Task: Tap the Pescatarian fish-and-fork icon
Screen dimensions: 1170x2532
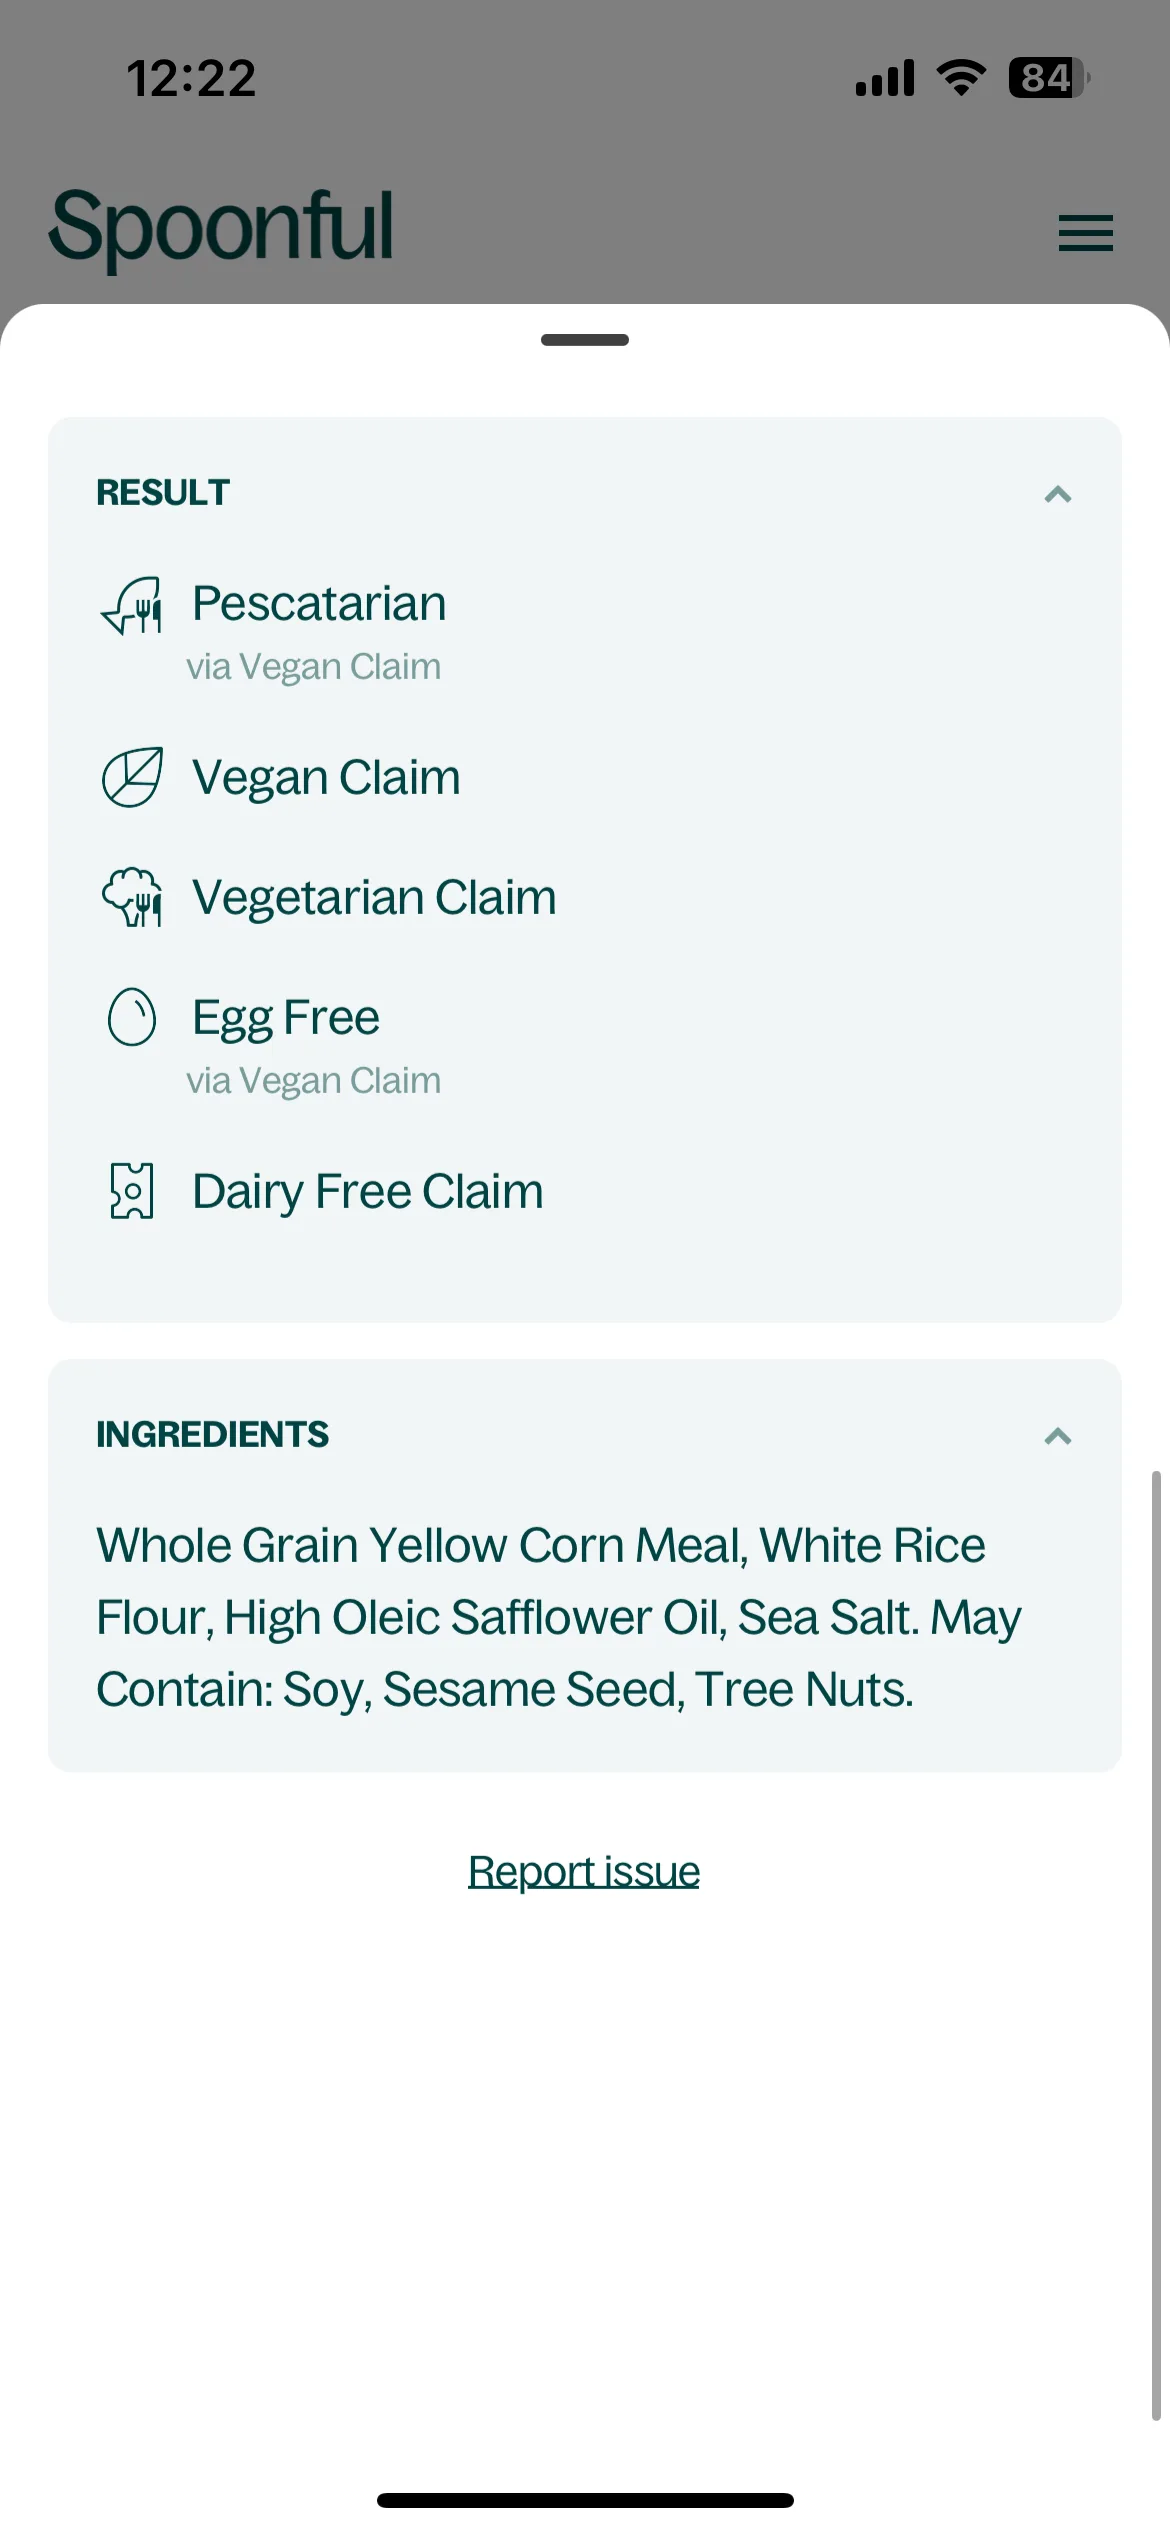Action: [132, 605]
